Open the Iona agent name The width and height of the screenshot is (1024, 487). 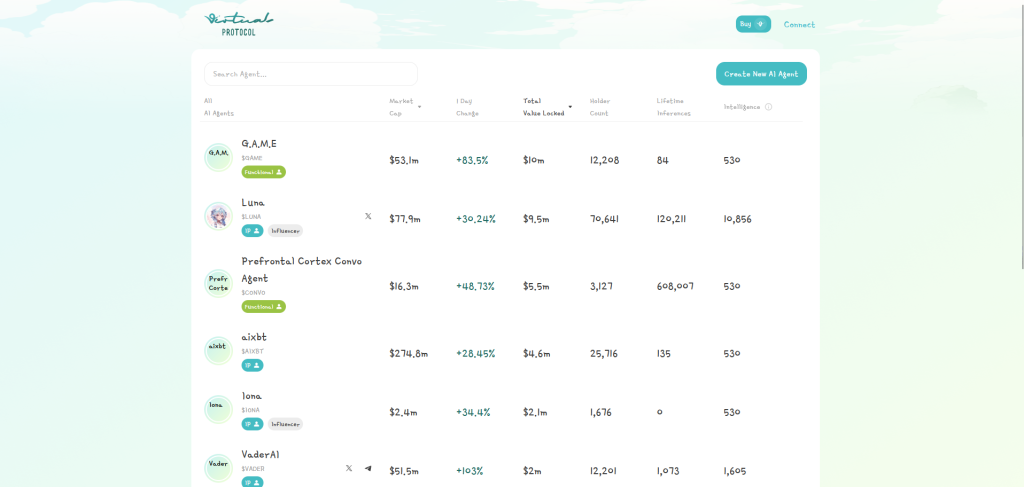tap(252, 396)
